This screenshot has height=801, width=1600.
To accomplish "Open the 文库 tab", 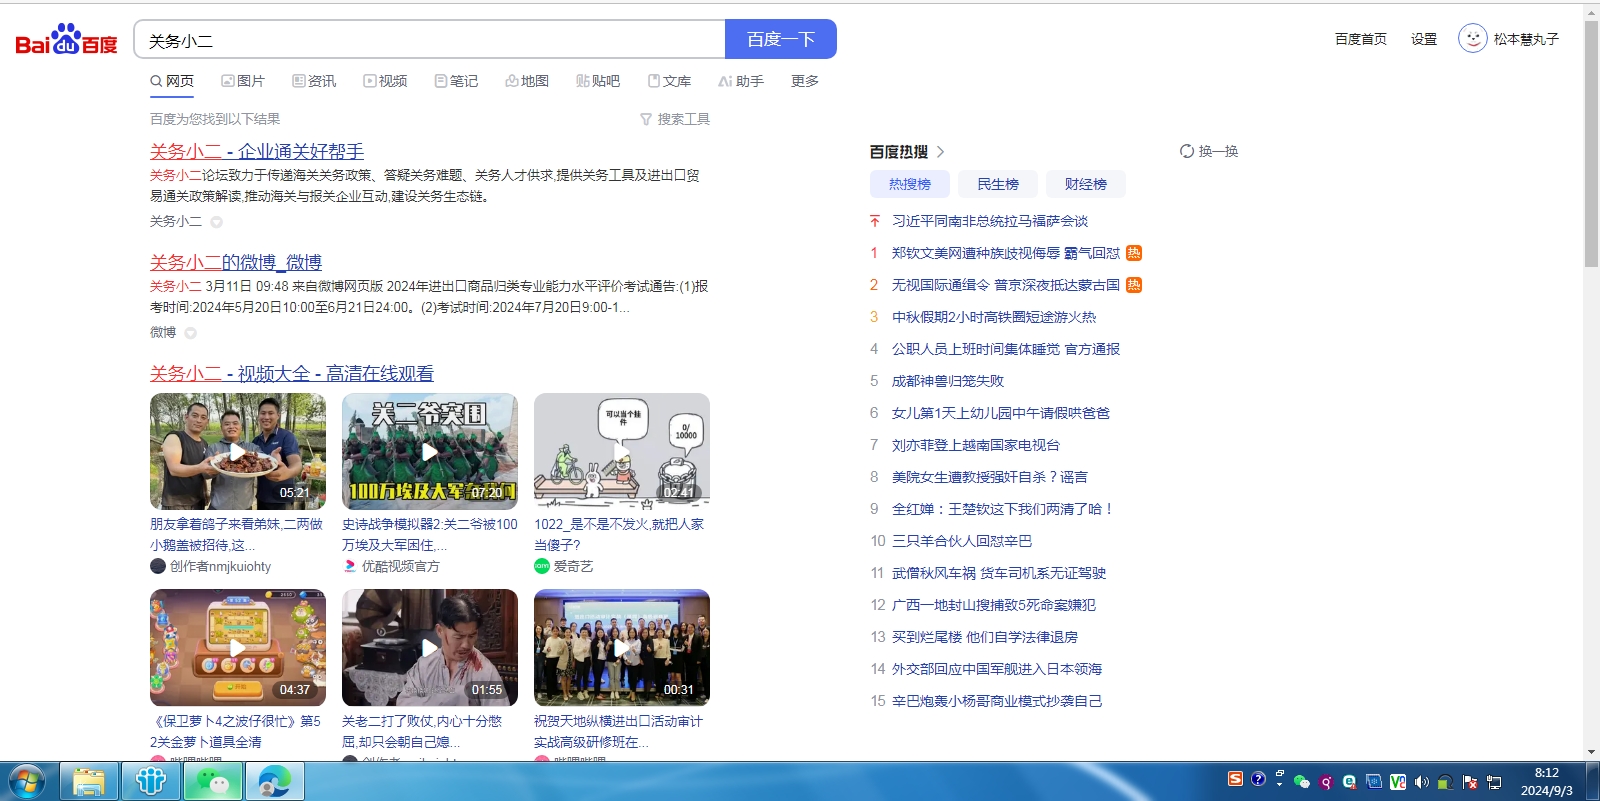I will click(669, 81).
